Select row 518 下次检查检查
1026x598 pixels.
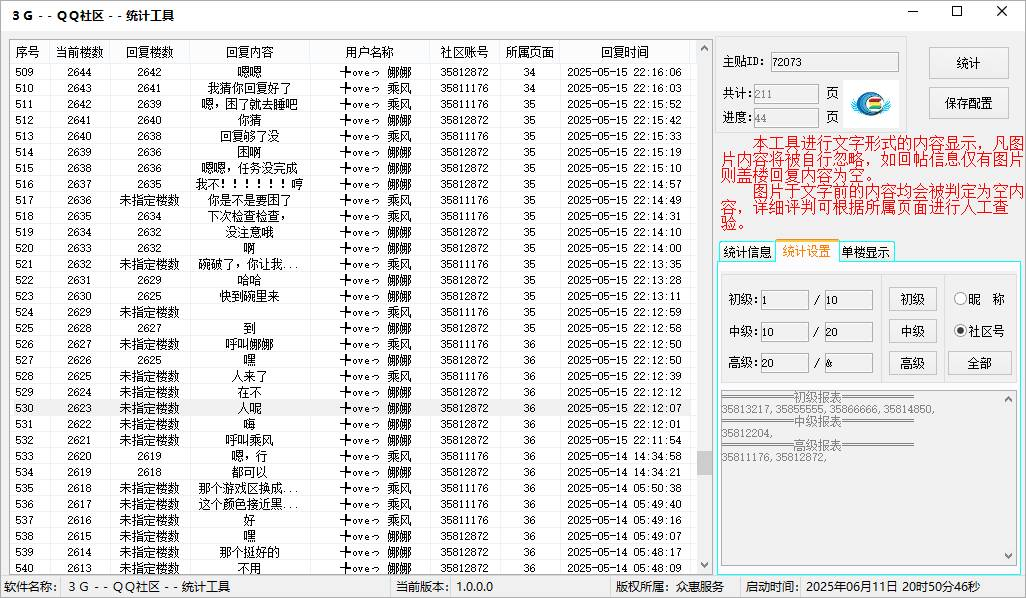pyautogui.click(x=349, y=216)
